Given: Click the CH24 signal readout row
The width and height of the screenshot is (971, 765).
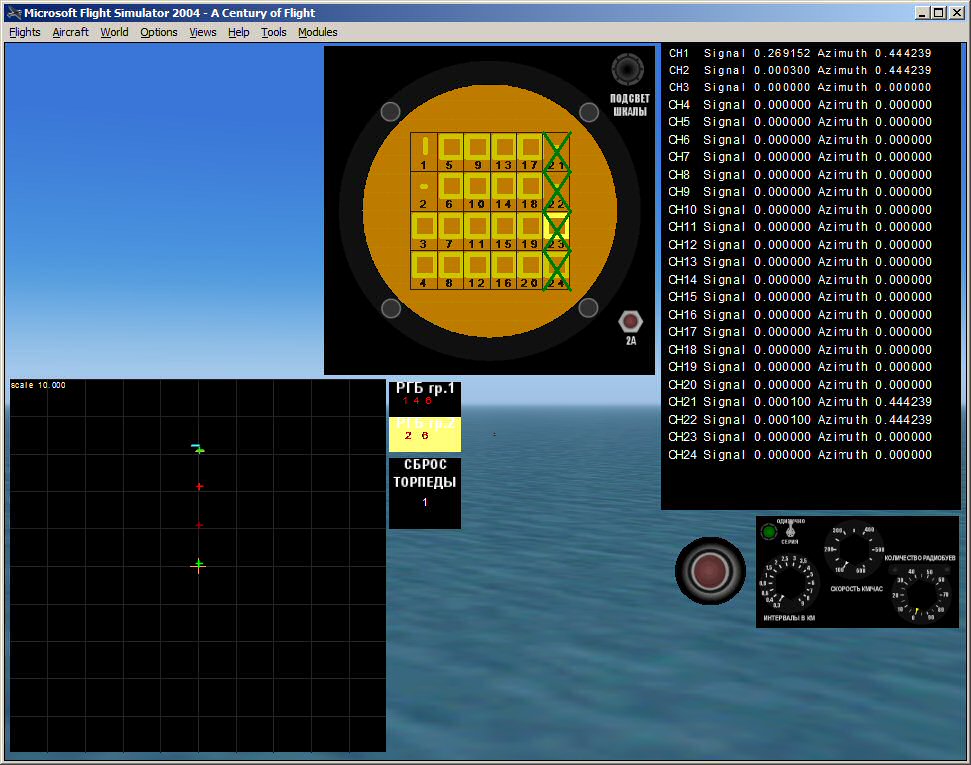Looking at the screenshot, I should pyautogui.click(x=799, y=455).
